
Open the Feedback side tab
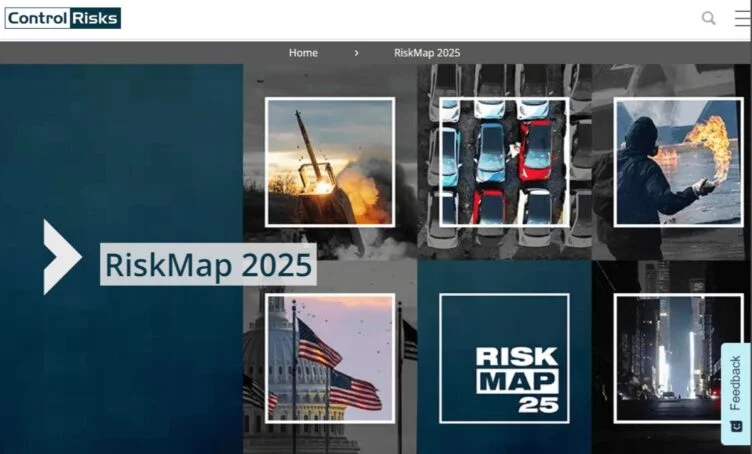[736, 394]
